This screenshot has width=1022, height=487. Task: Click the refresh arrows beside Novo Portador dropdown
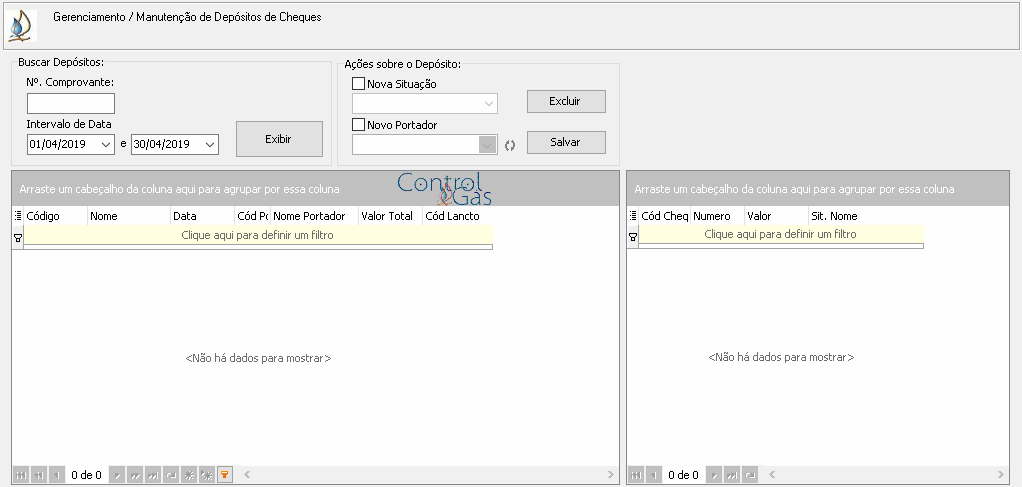(x=510, y=145)
